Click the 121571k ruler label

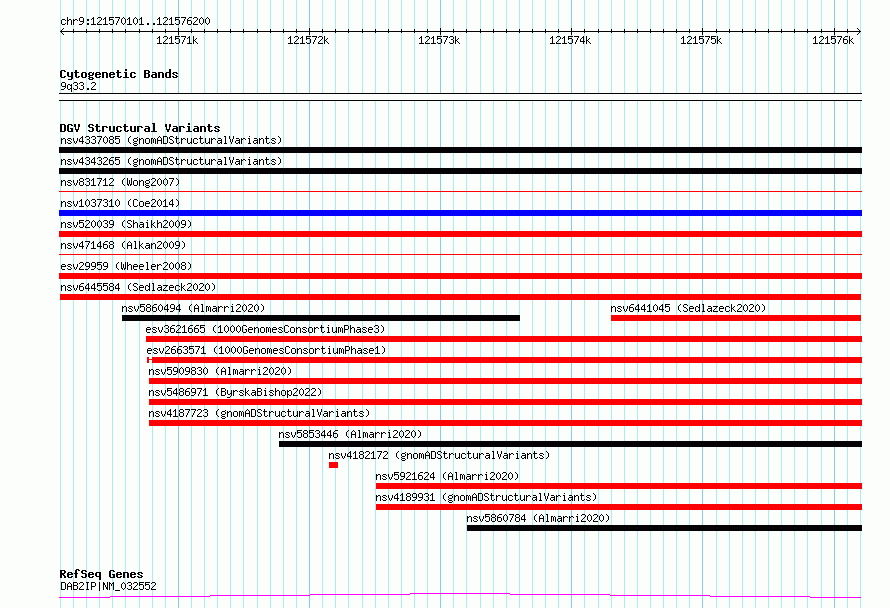tap(177, 40)
